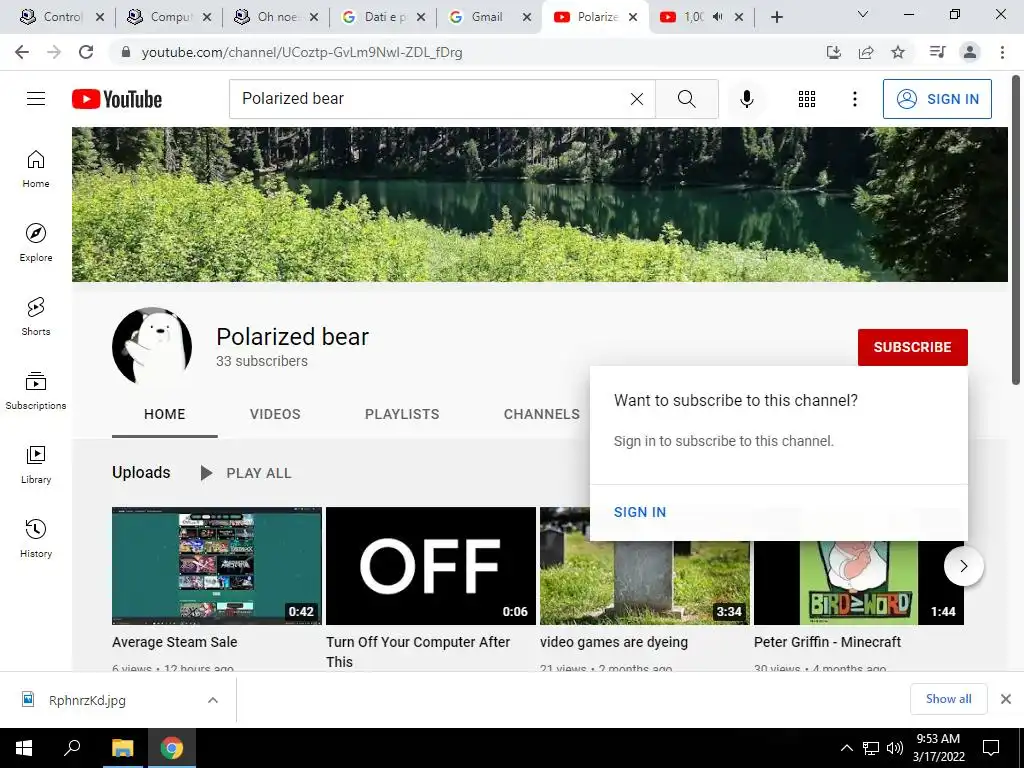The width and height of the screenshot is (1024, 768).
Task: Open the YouTube apps grid icon
Action: (807, 99)
